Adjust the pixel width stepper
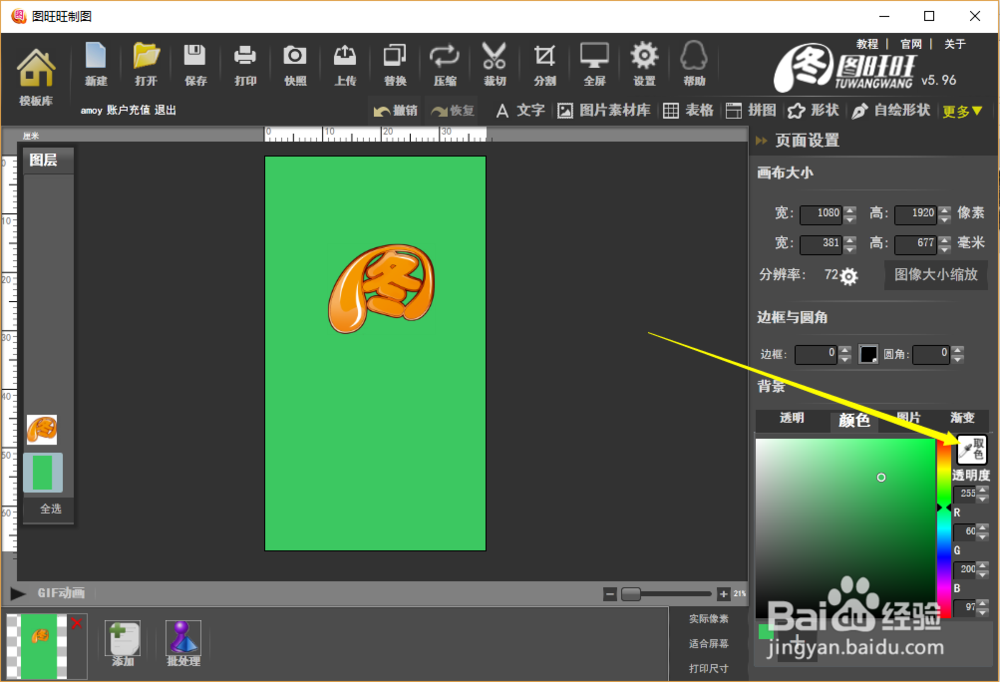 849,214
